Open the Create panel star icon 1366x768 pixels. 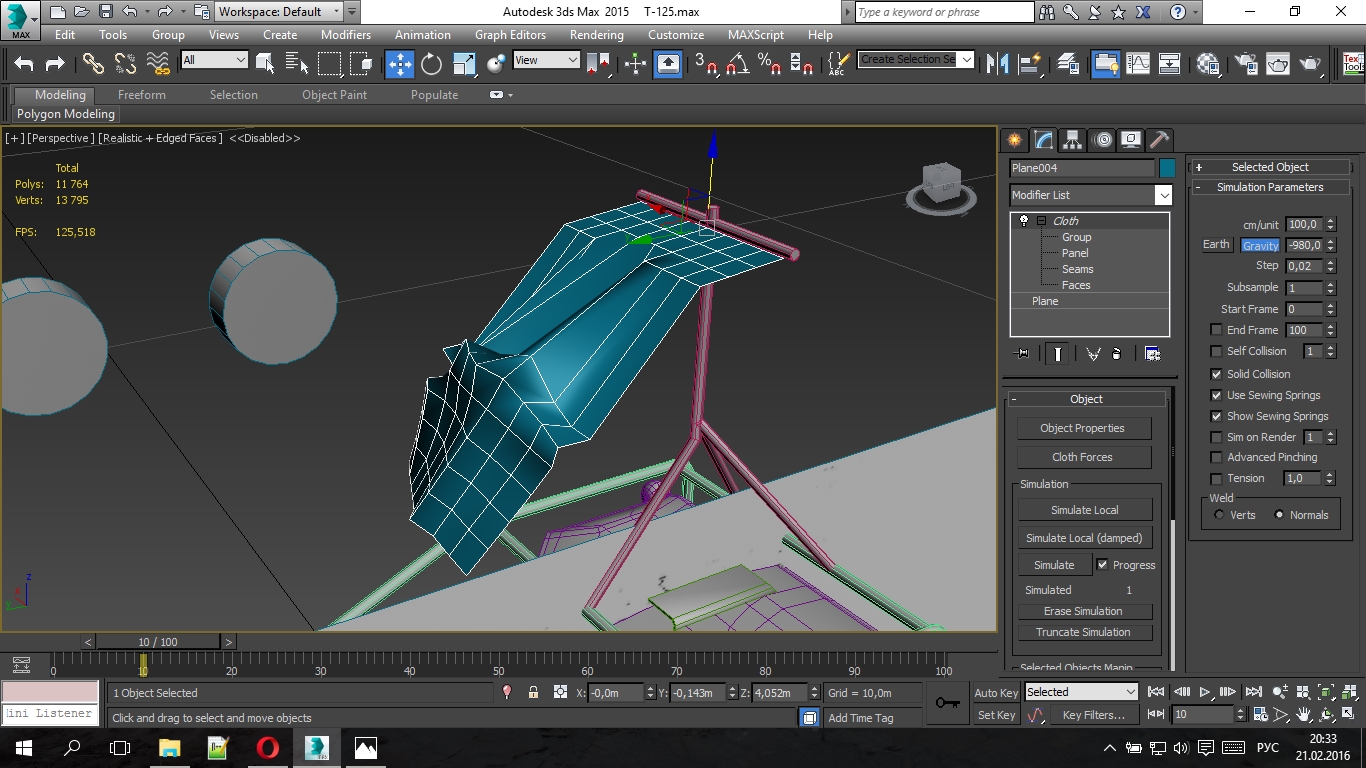coord(1014,140)
